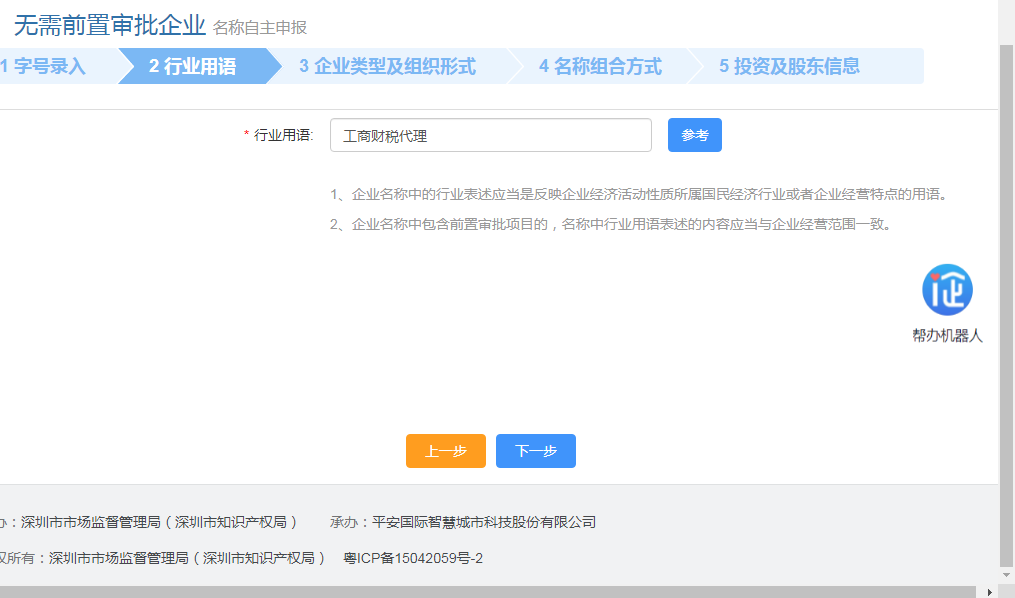Proceed with the 下一步 button
This screenshot has height=598, width=1015.
click(535, 451)
